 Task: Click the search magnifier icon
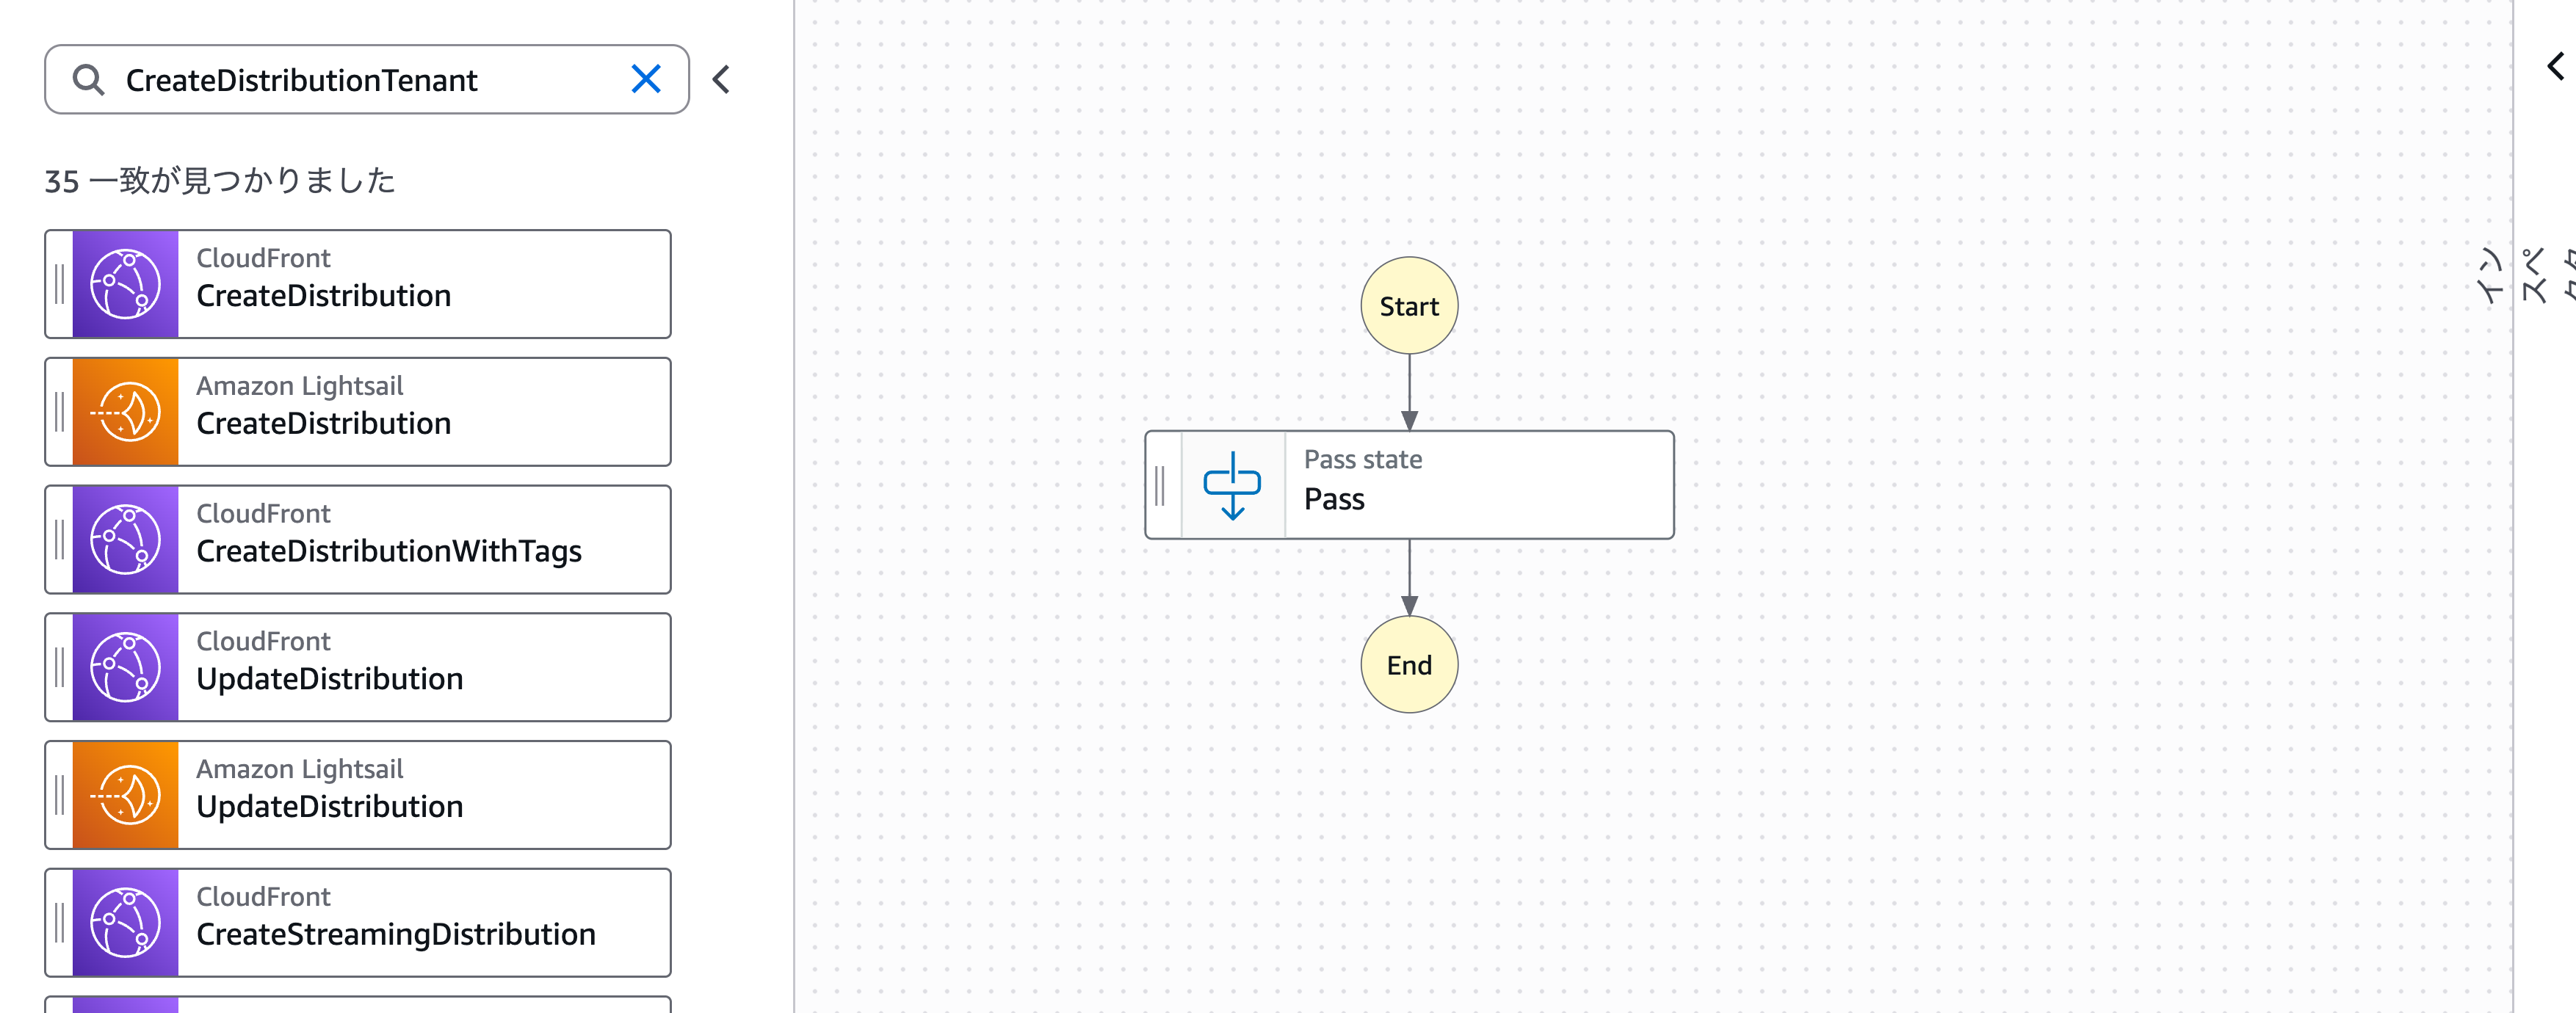[89, 80]
